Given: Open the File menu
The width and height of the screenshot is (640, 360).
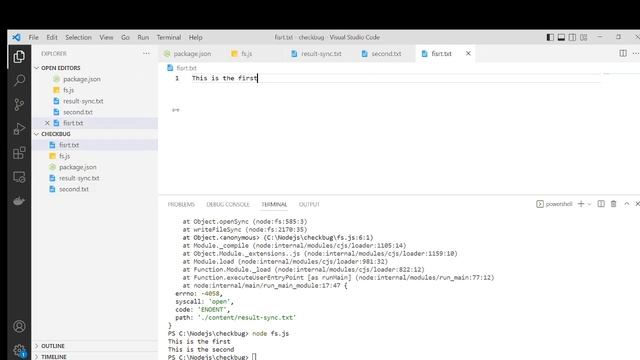Looking at the screenshot, I should 33,37.
